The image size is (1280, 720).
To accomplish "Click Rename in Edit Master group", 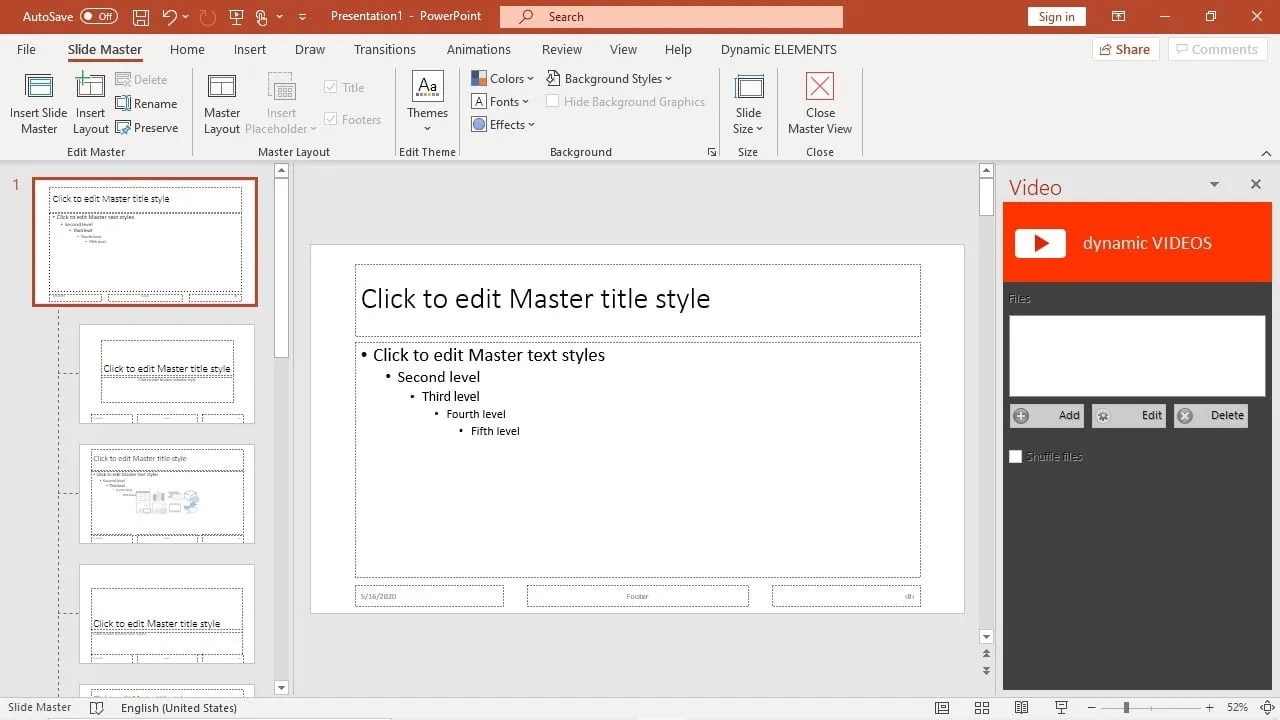I will click(x=146, y=103).
